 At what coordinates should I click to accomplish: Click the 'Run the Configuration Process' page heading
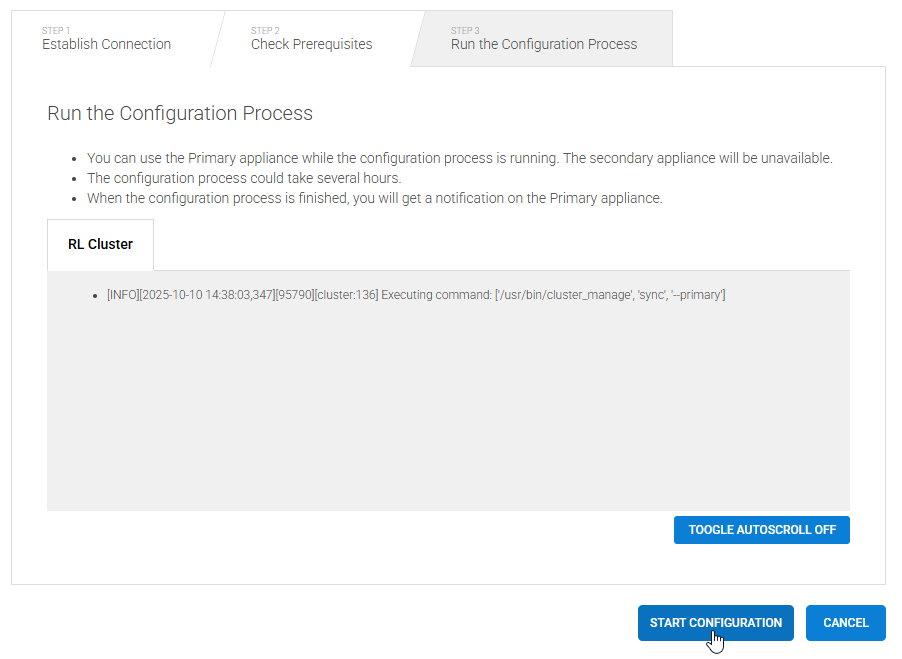180,114
